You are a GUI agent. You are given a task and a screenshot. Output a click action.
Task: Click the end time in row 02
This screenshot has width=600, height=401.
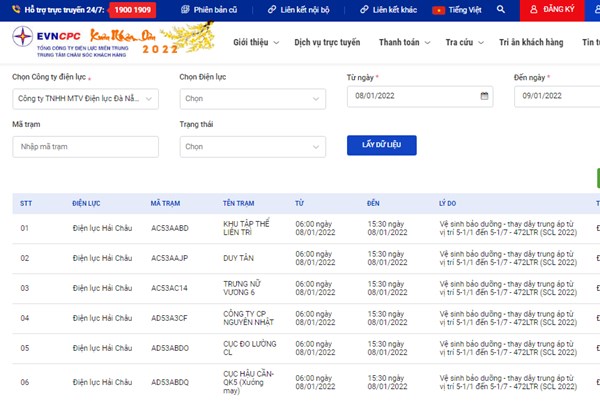[x=387, y=258]
